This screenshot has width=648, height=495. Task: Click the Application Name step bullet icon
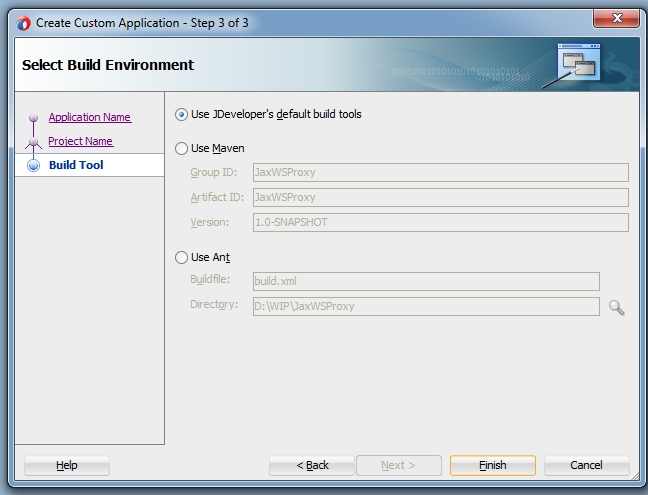pos(33,118)
